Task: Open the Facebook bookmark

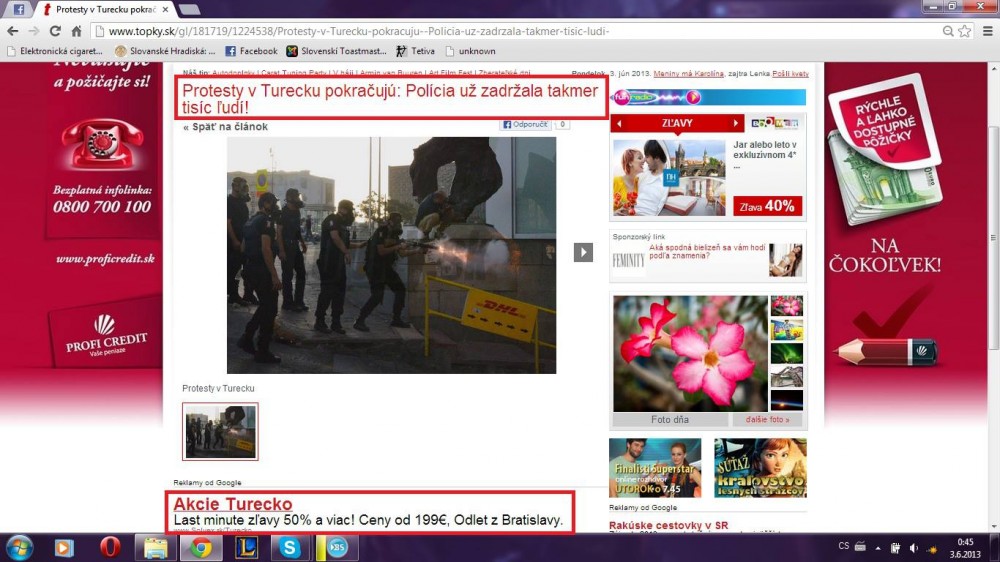Action: tap(251, 51)
